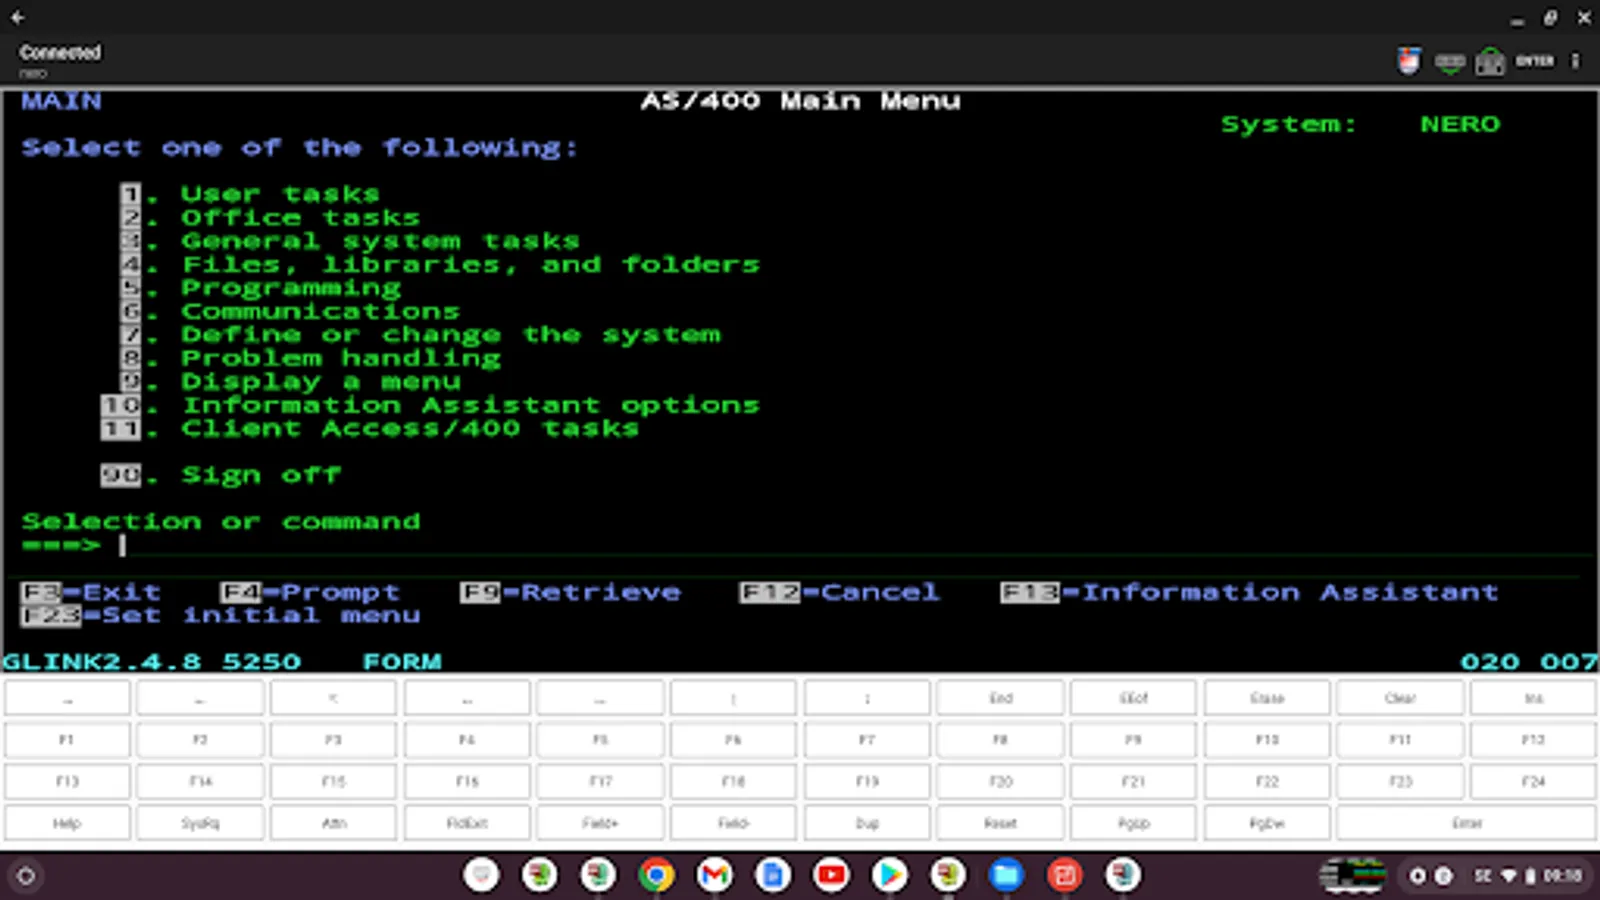This screenshot has width=1600, height=900.
Task: Click the F4=Prompt hotspot
Action: tap(310, 592)
